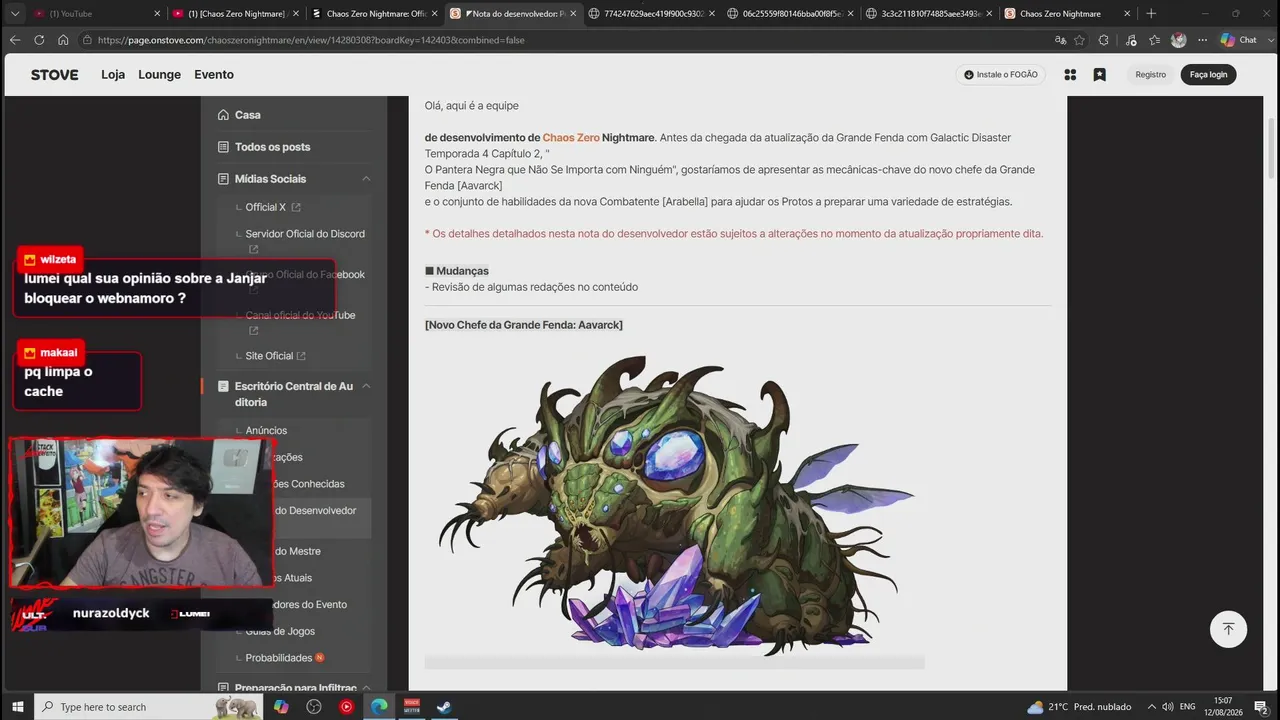
Task: Collapse the Escritório Central de Auditoria section
Action: [366, 386]
